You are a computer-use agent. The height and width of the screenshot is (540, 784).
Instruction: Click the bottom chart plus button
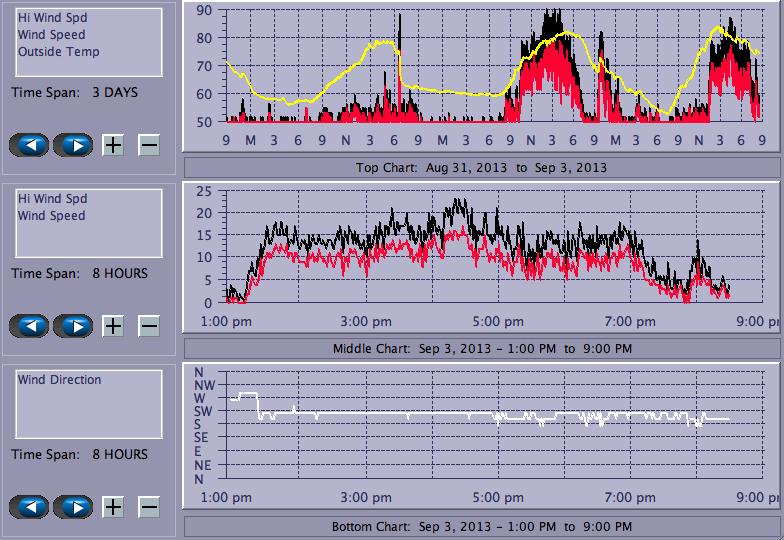pyautogui.click(x=113, y=507)
